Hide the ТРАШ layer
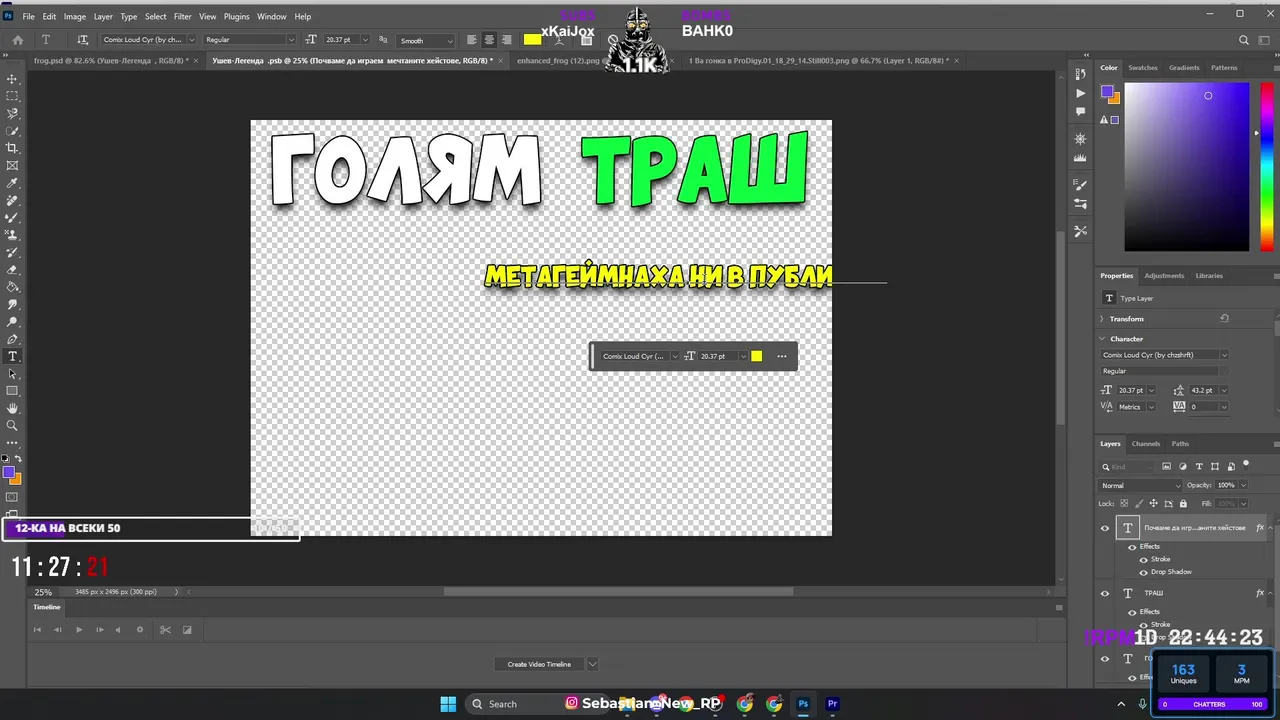The image size is (1280, 720). pyautogui.click(x=1105, y=593)
